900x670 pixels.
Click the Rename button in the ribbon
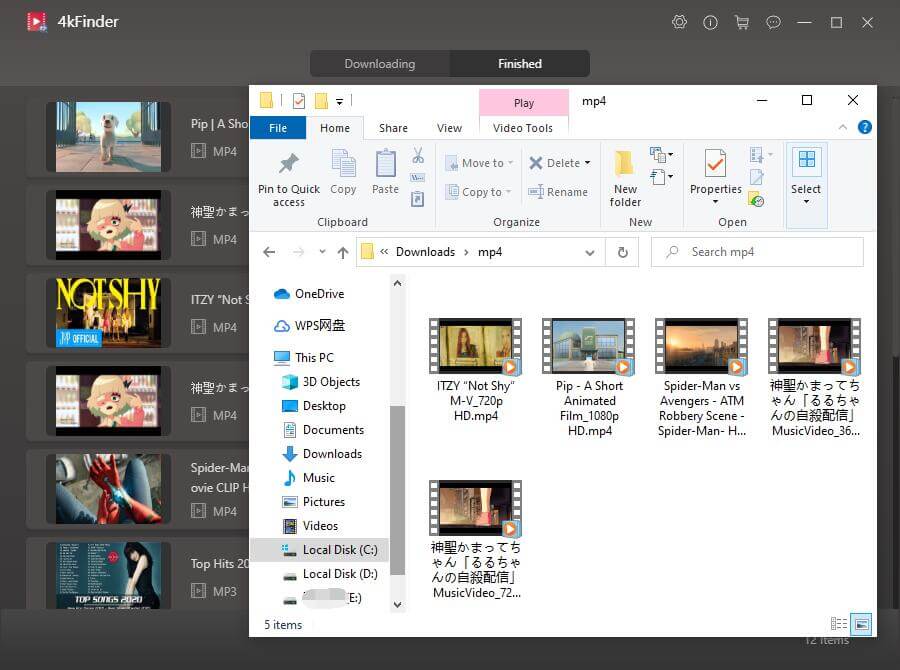point(559,192)
